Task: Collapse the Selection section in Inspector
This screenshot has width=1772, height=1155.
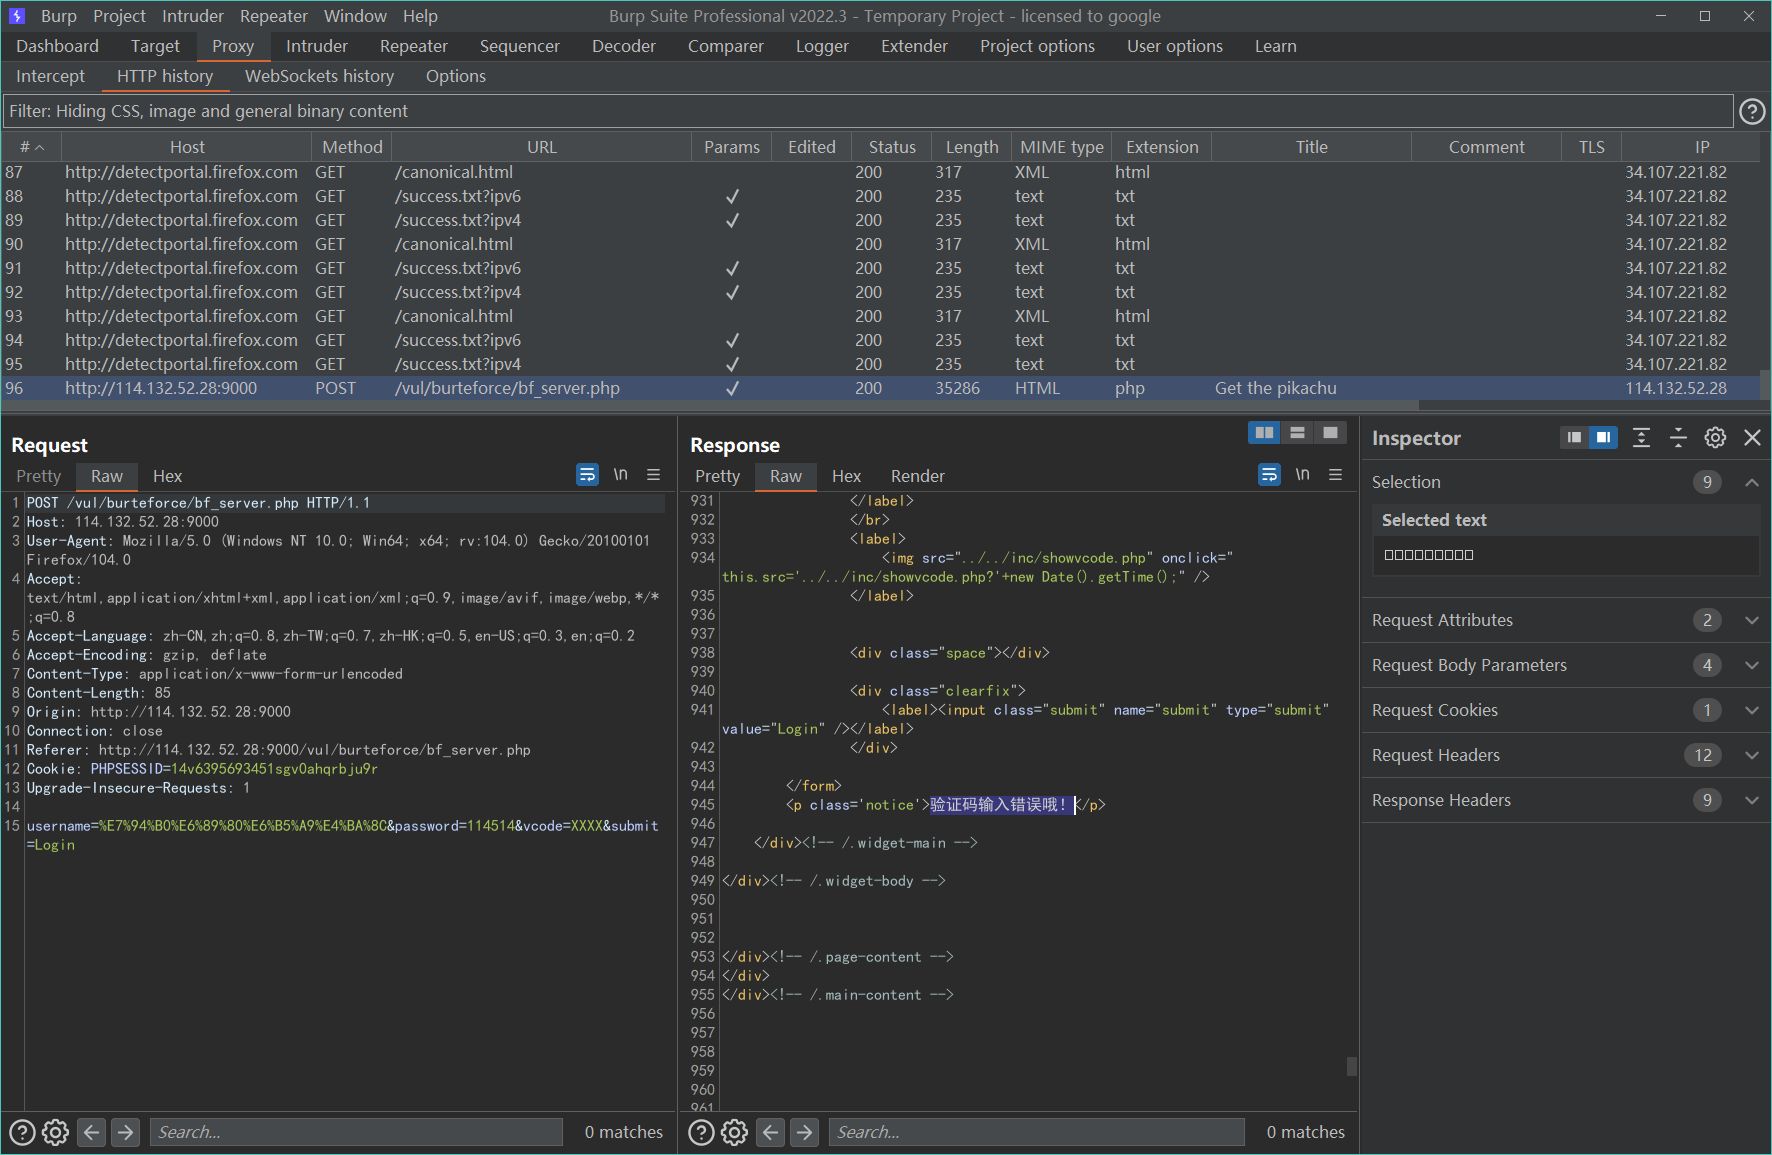Action: tap(1752, 482)
